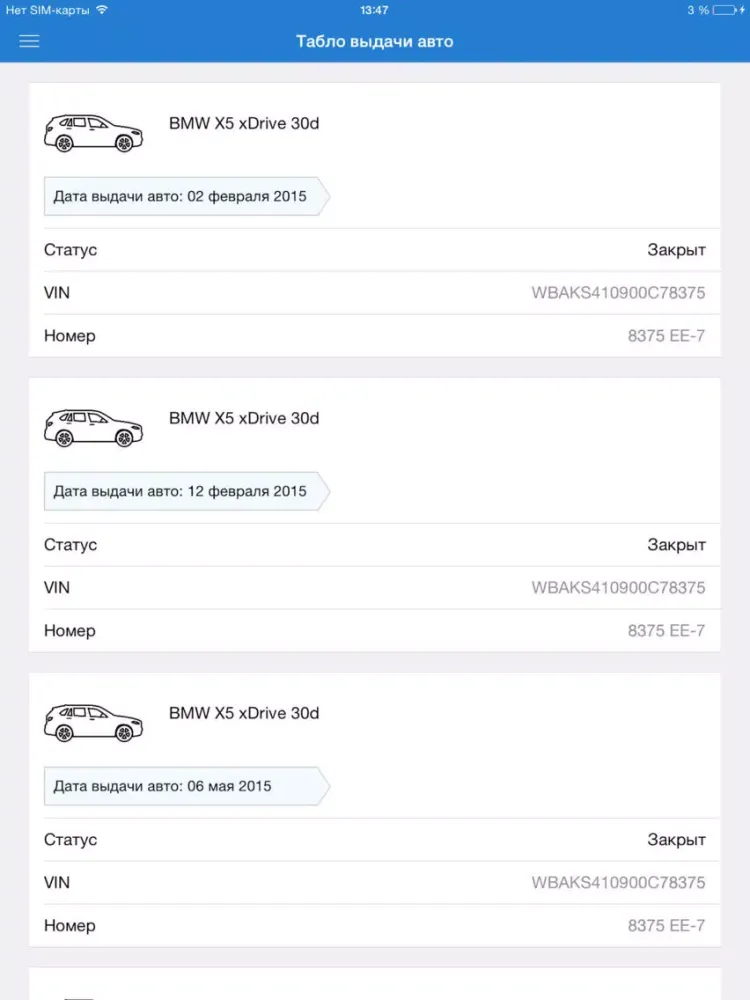The height and width of the screenshot is (1000, 750).
Task: Tap the VIN row in first card
Action: pyautogui.click(x=374, y=293)
